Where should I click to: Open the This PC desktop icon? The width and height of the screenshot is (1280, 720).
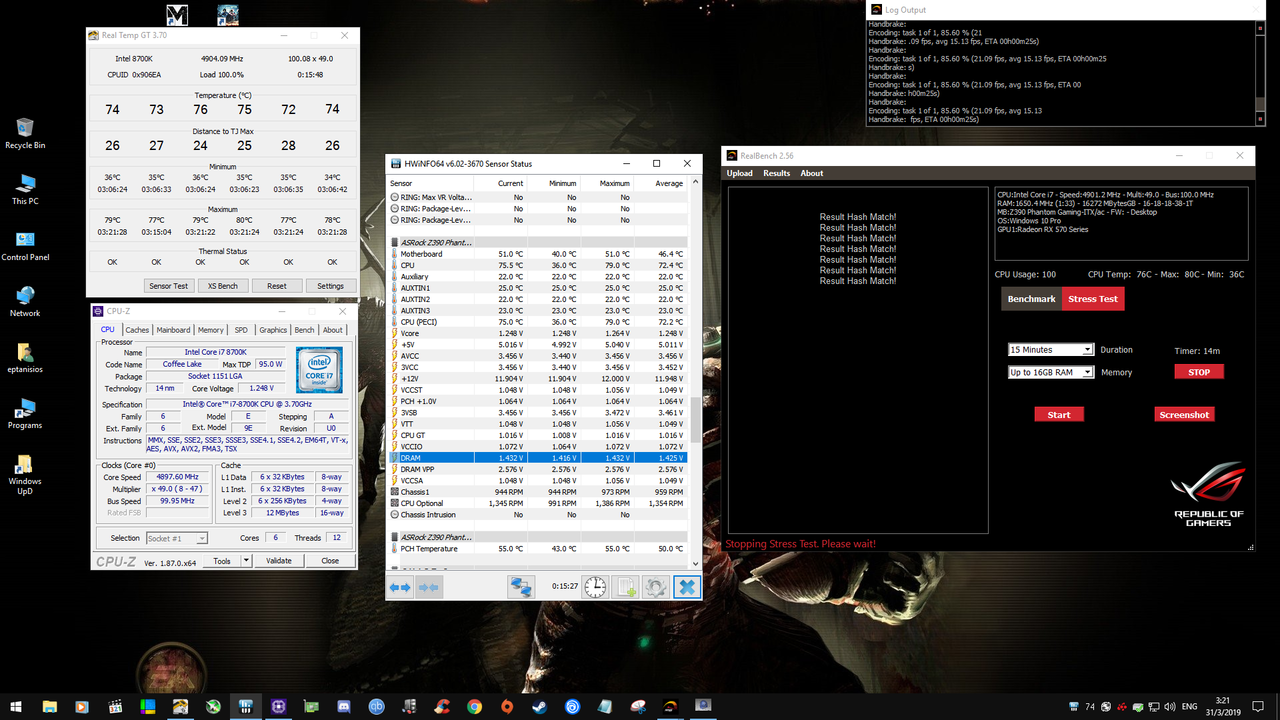point(25,189)
